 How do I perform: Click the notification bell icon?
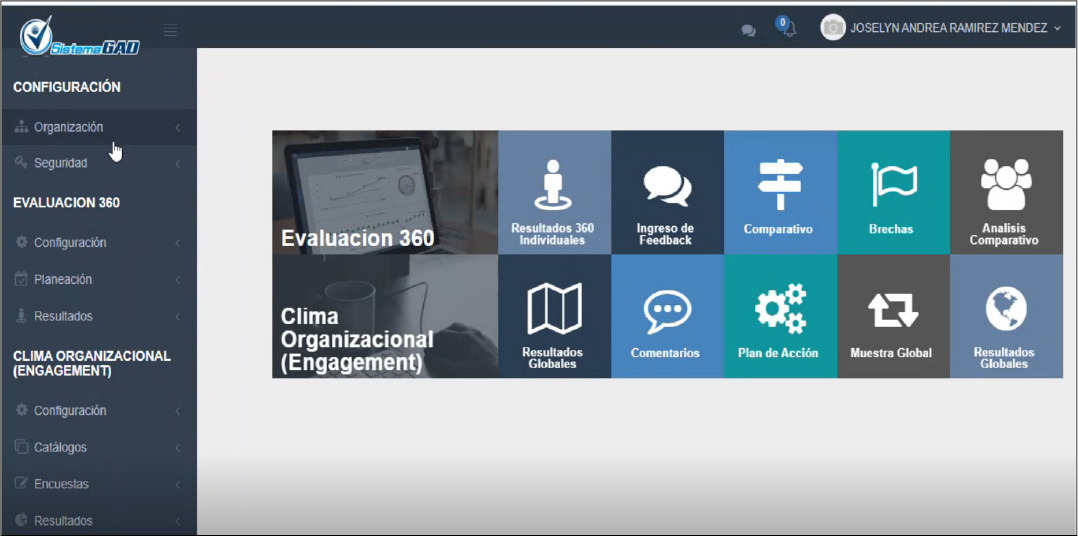click(788, 29)
